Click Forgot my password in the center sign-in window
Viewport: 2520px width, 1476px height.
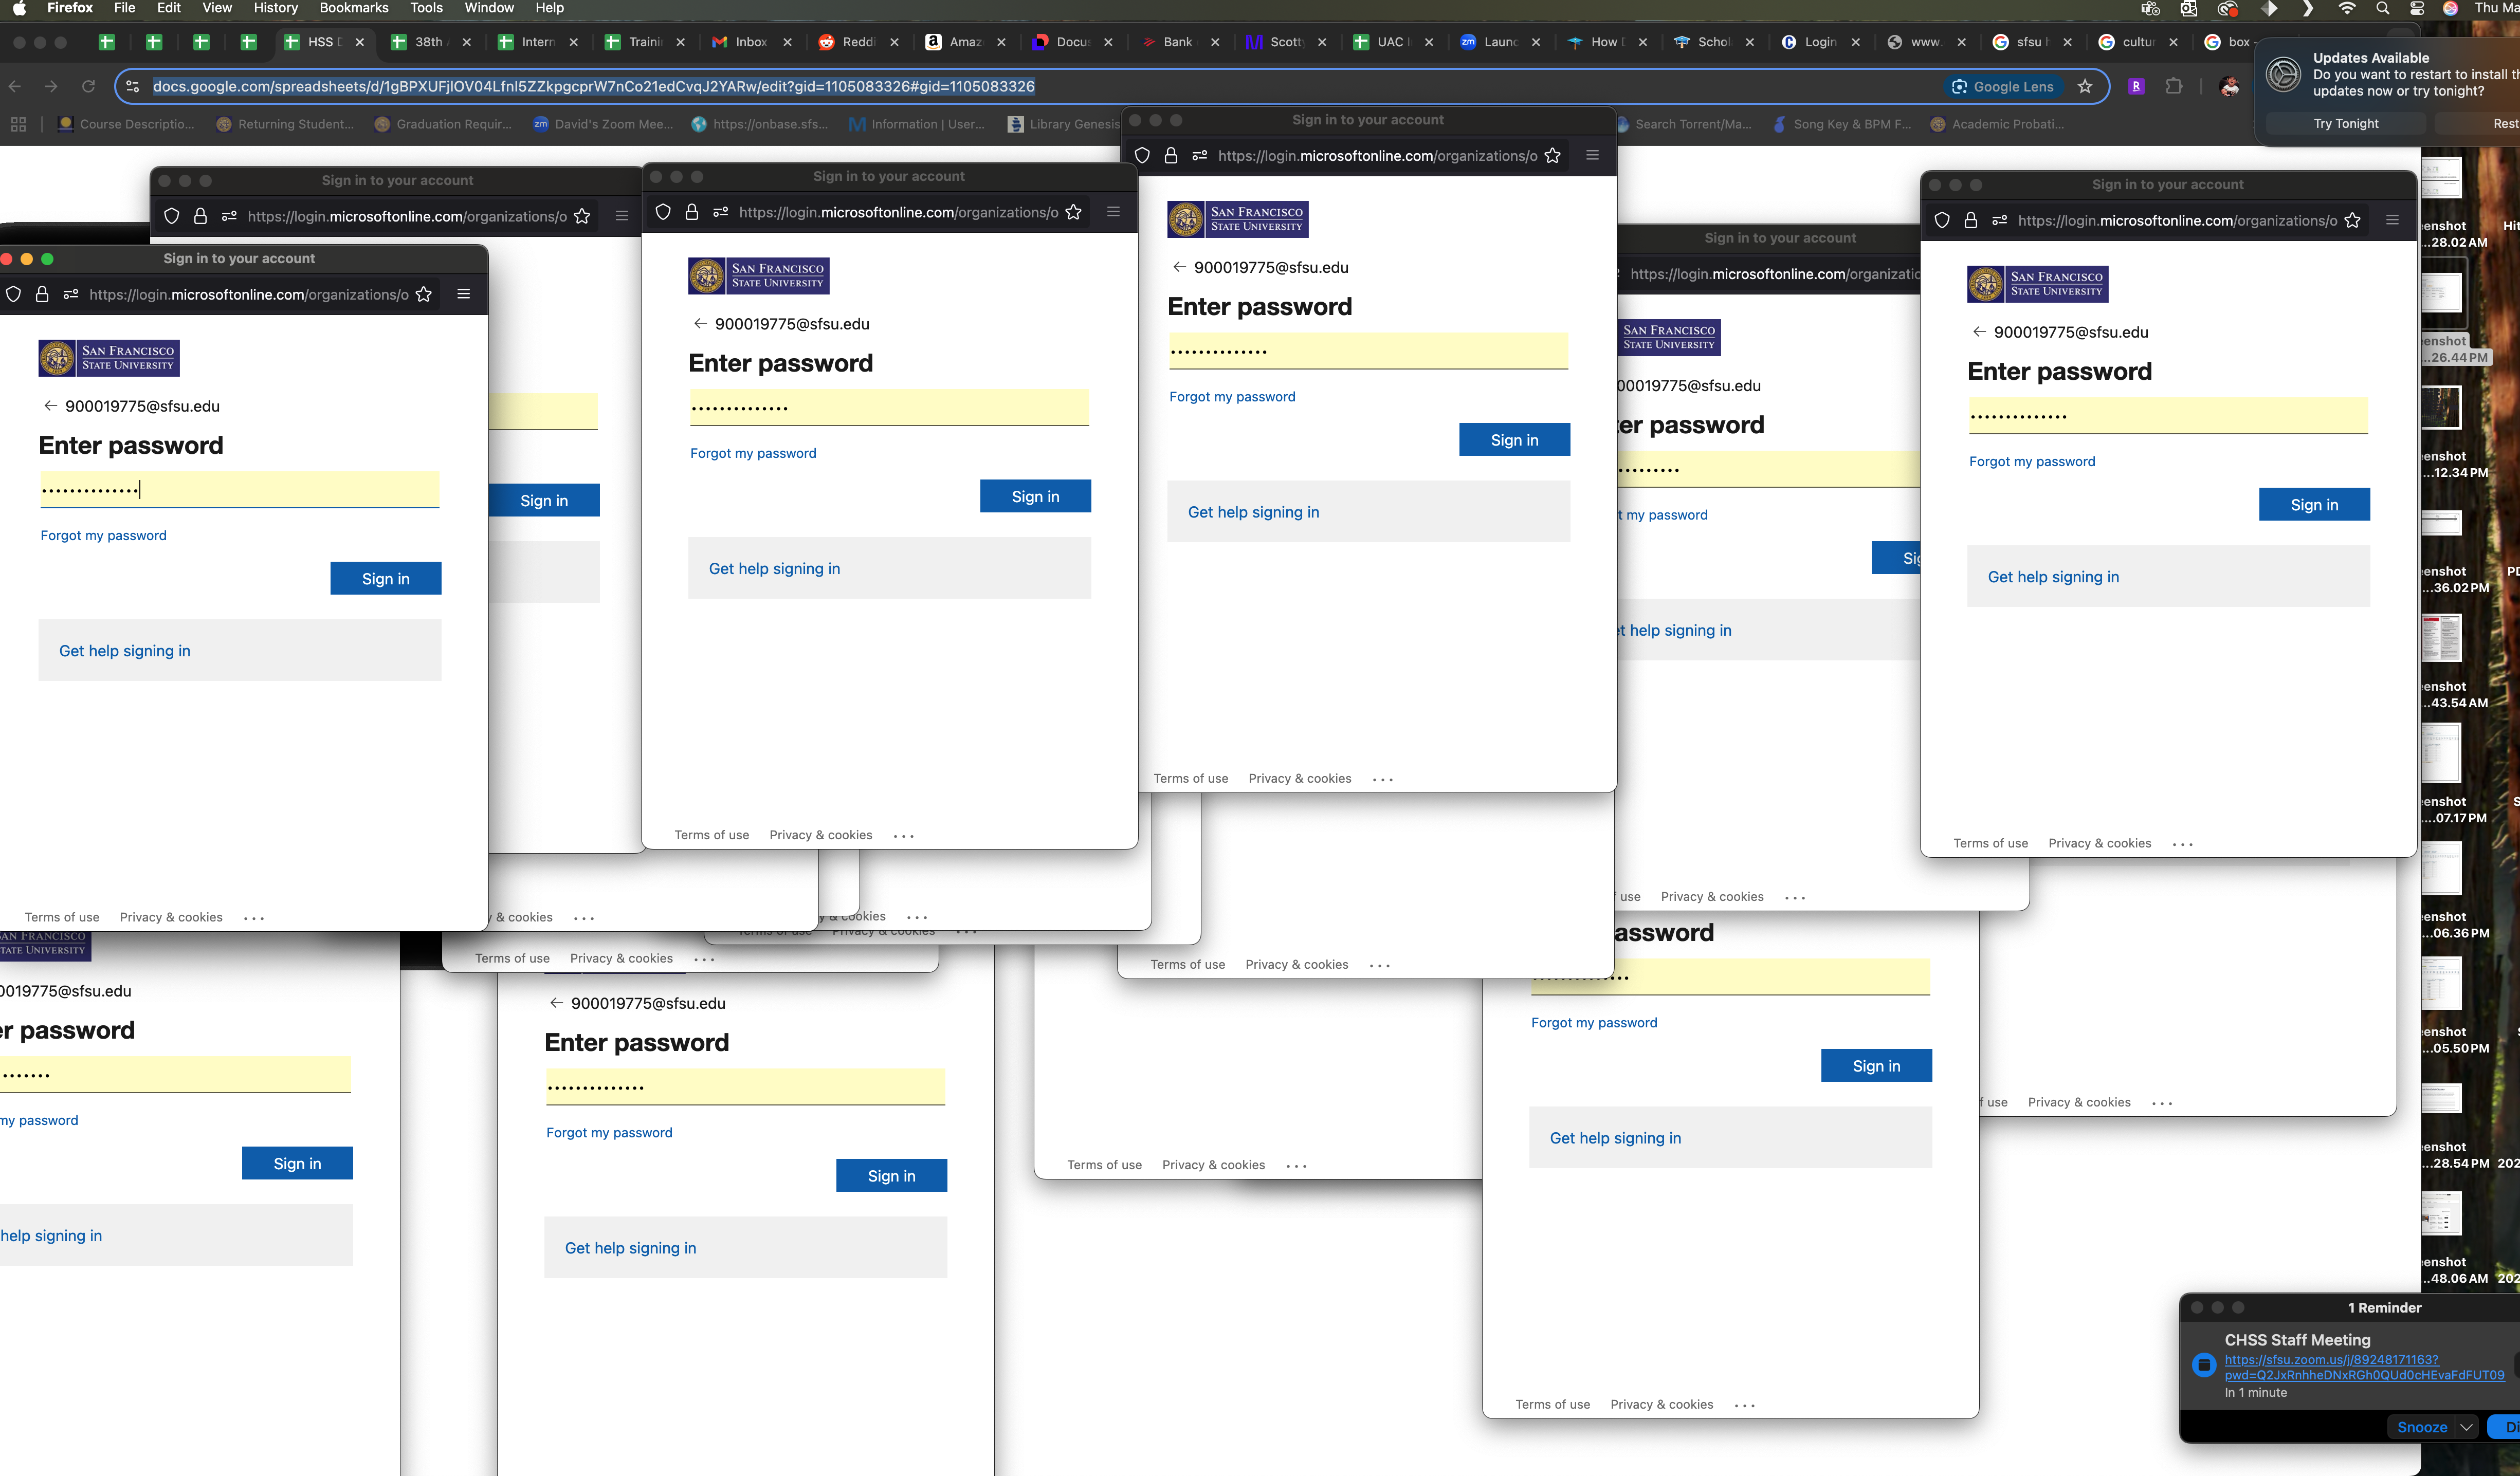click(x=753, y=453)
